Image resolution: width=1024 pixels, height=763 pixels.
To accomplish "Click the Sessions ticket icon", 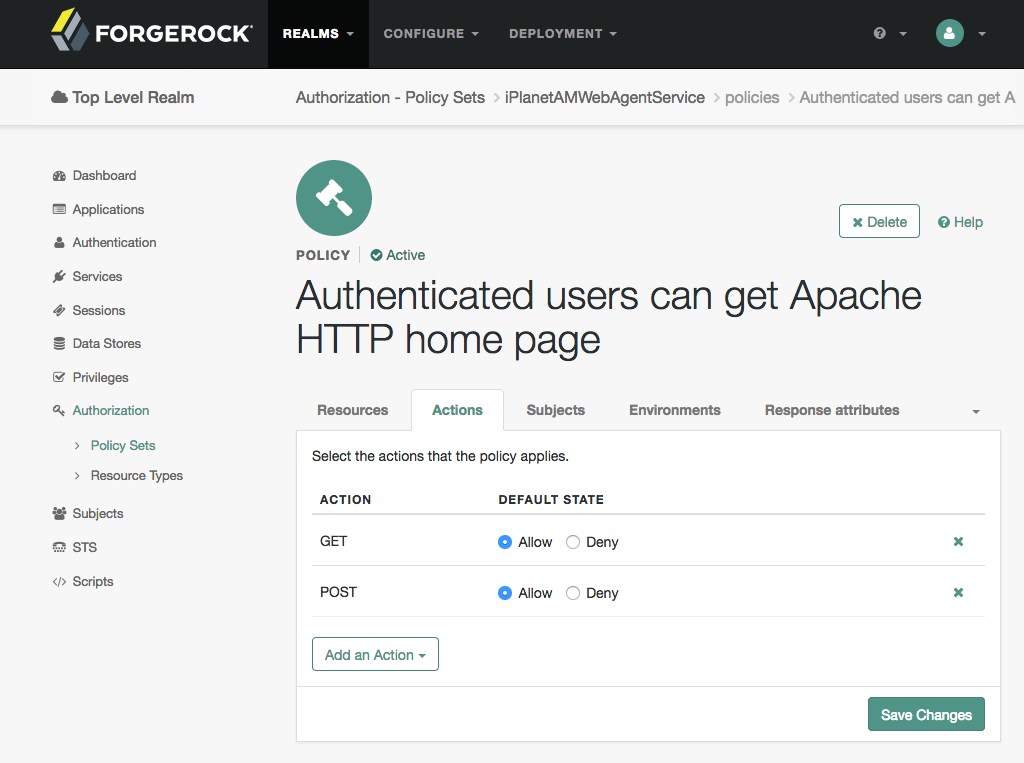I will click(59, 310).
